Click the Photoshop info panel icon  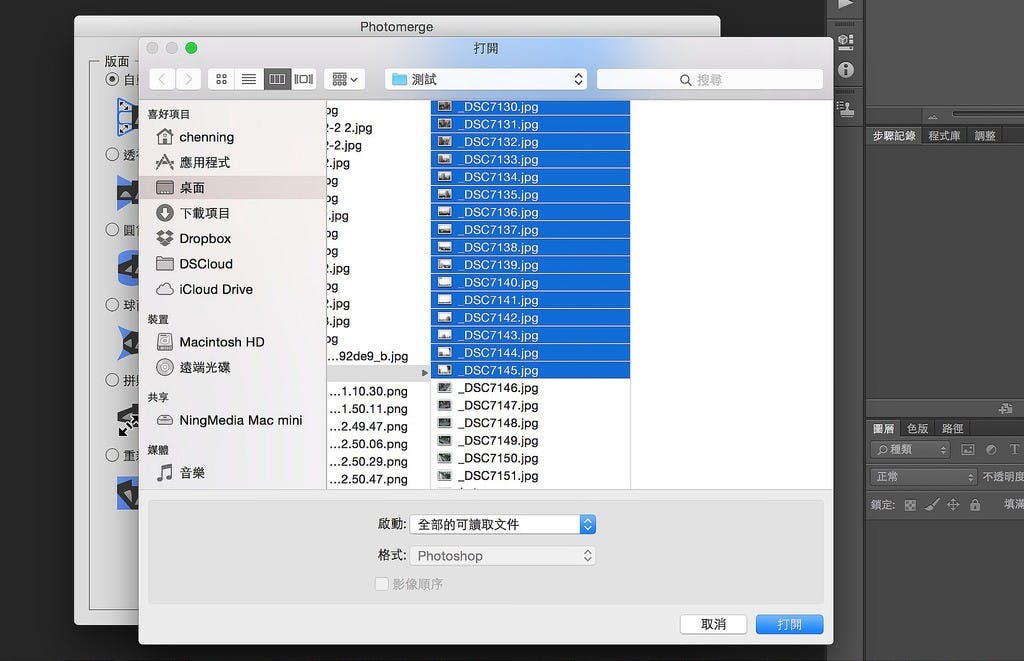846,69
